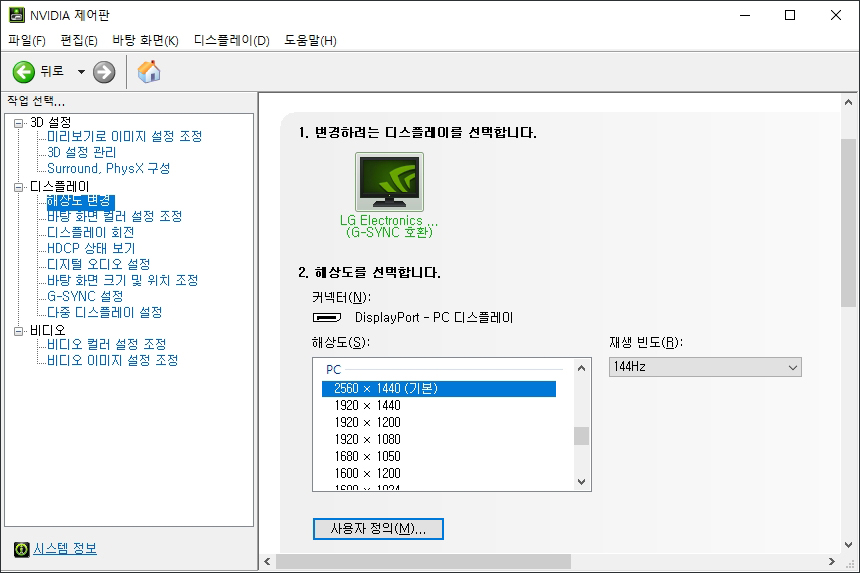Click the green Back arrow icon
Screen dimensions: 860x573
[24, 72]
